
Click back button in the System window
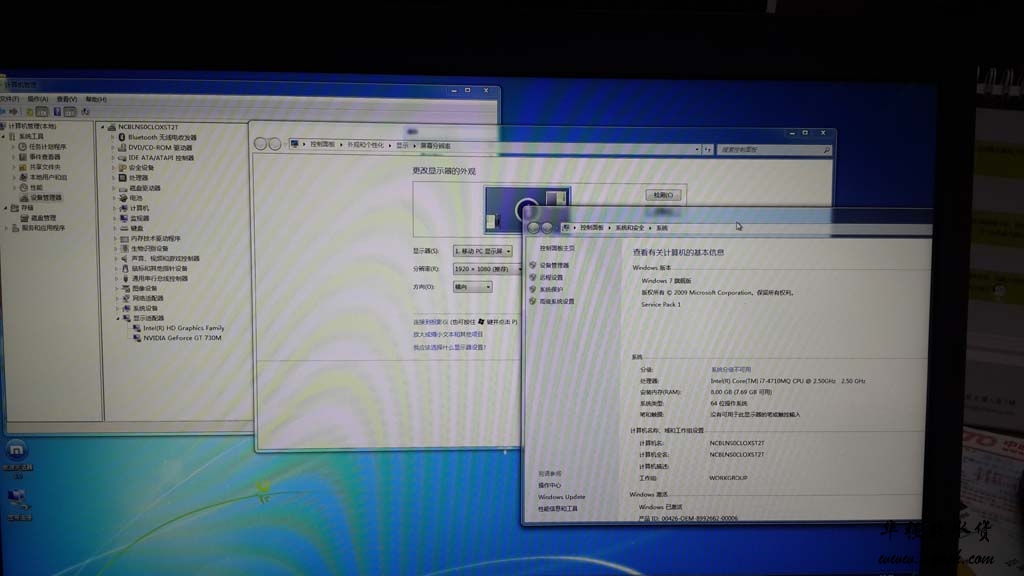coord(534,227)
